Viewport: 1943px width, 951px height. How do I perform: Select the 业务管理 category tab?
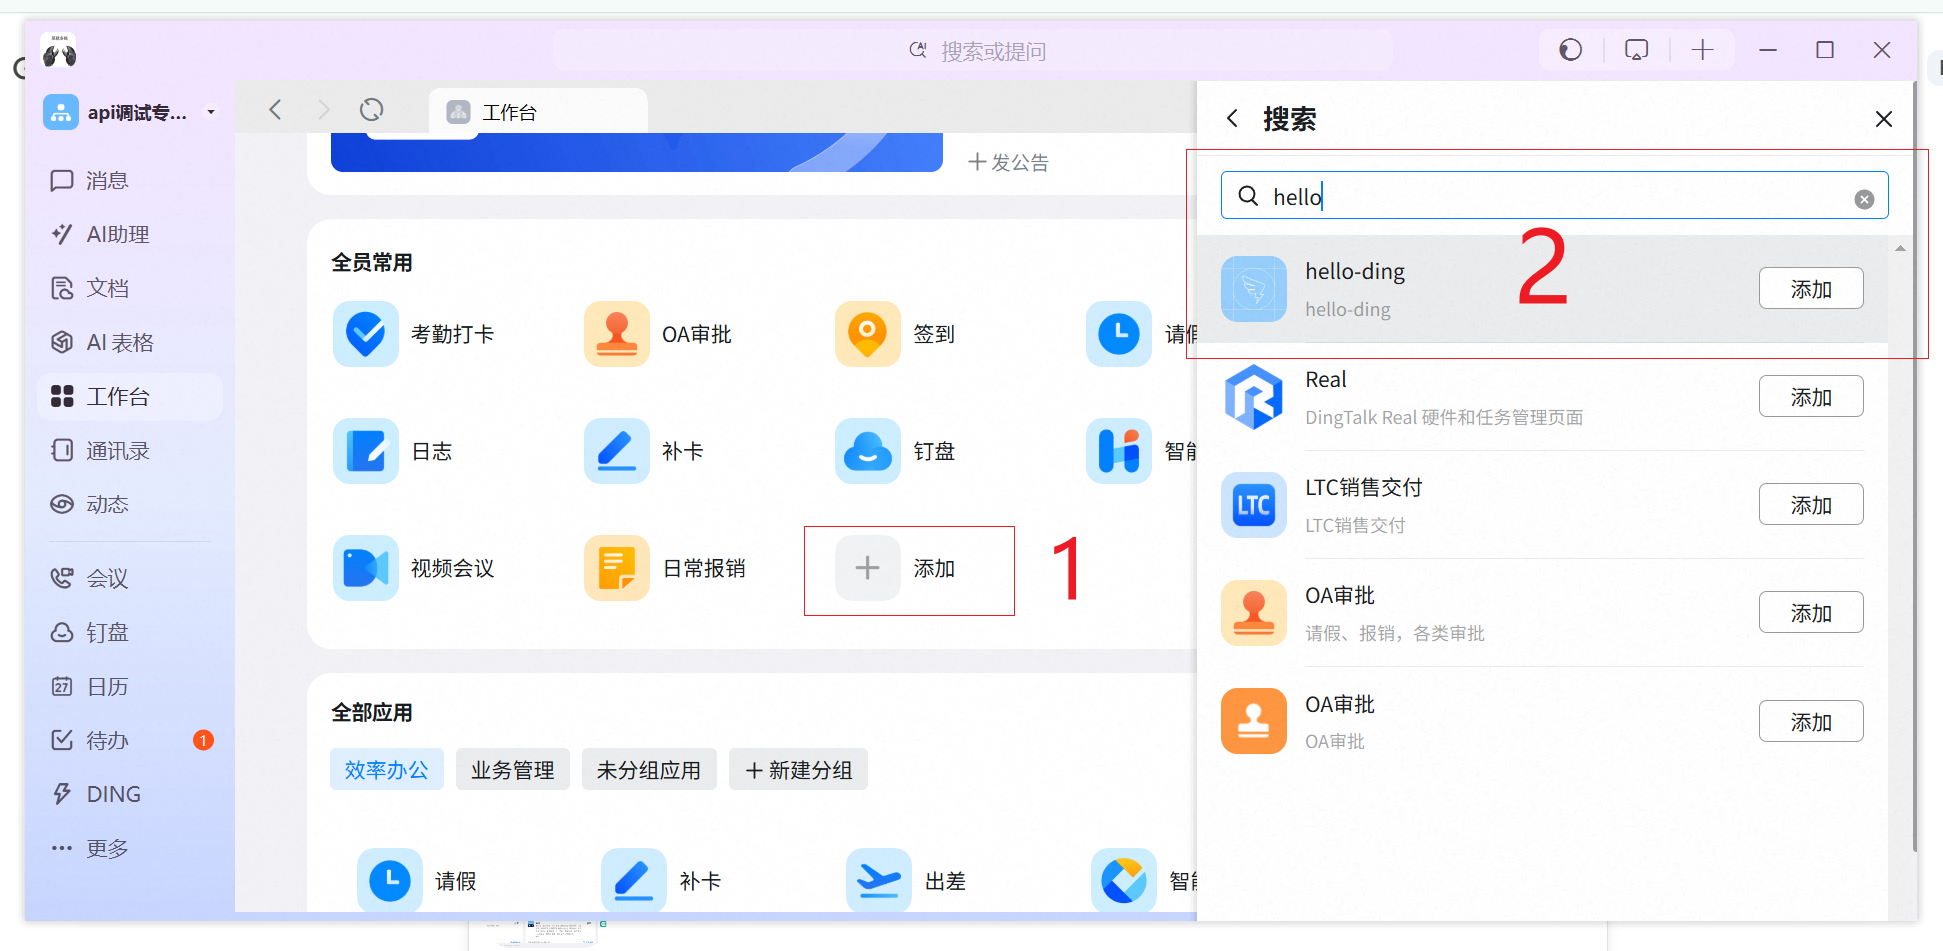pyautogui.click(x=513, y=770)
